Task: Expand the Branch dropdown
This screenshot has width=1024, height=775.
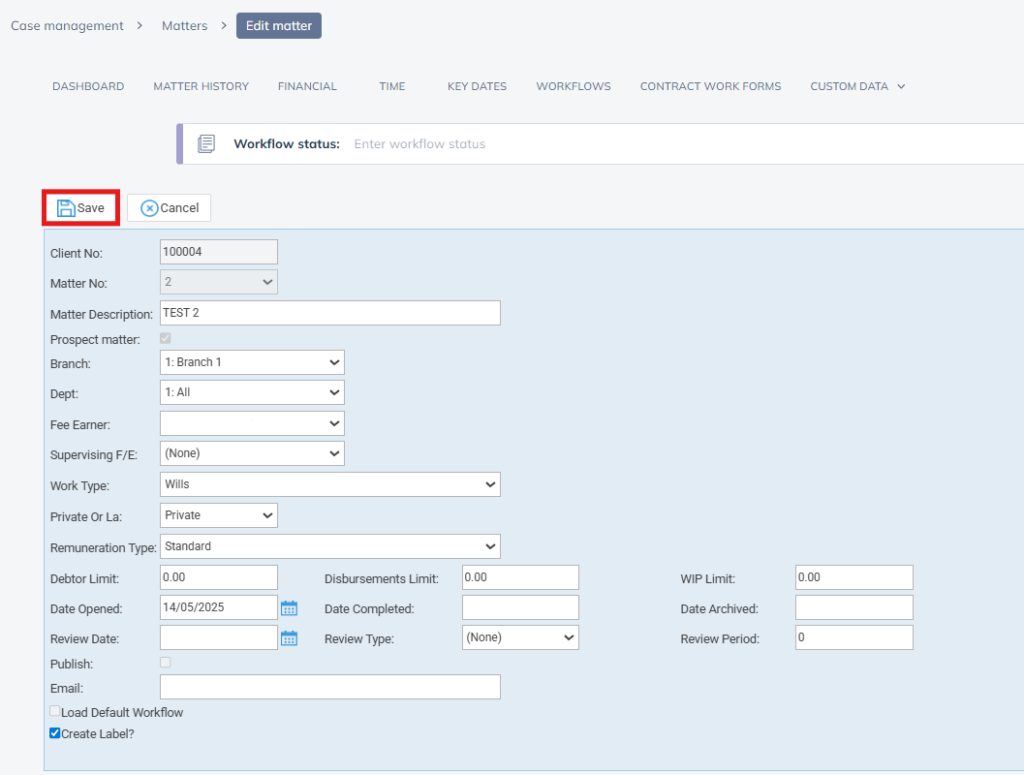Action: [x=252, y=362]
